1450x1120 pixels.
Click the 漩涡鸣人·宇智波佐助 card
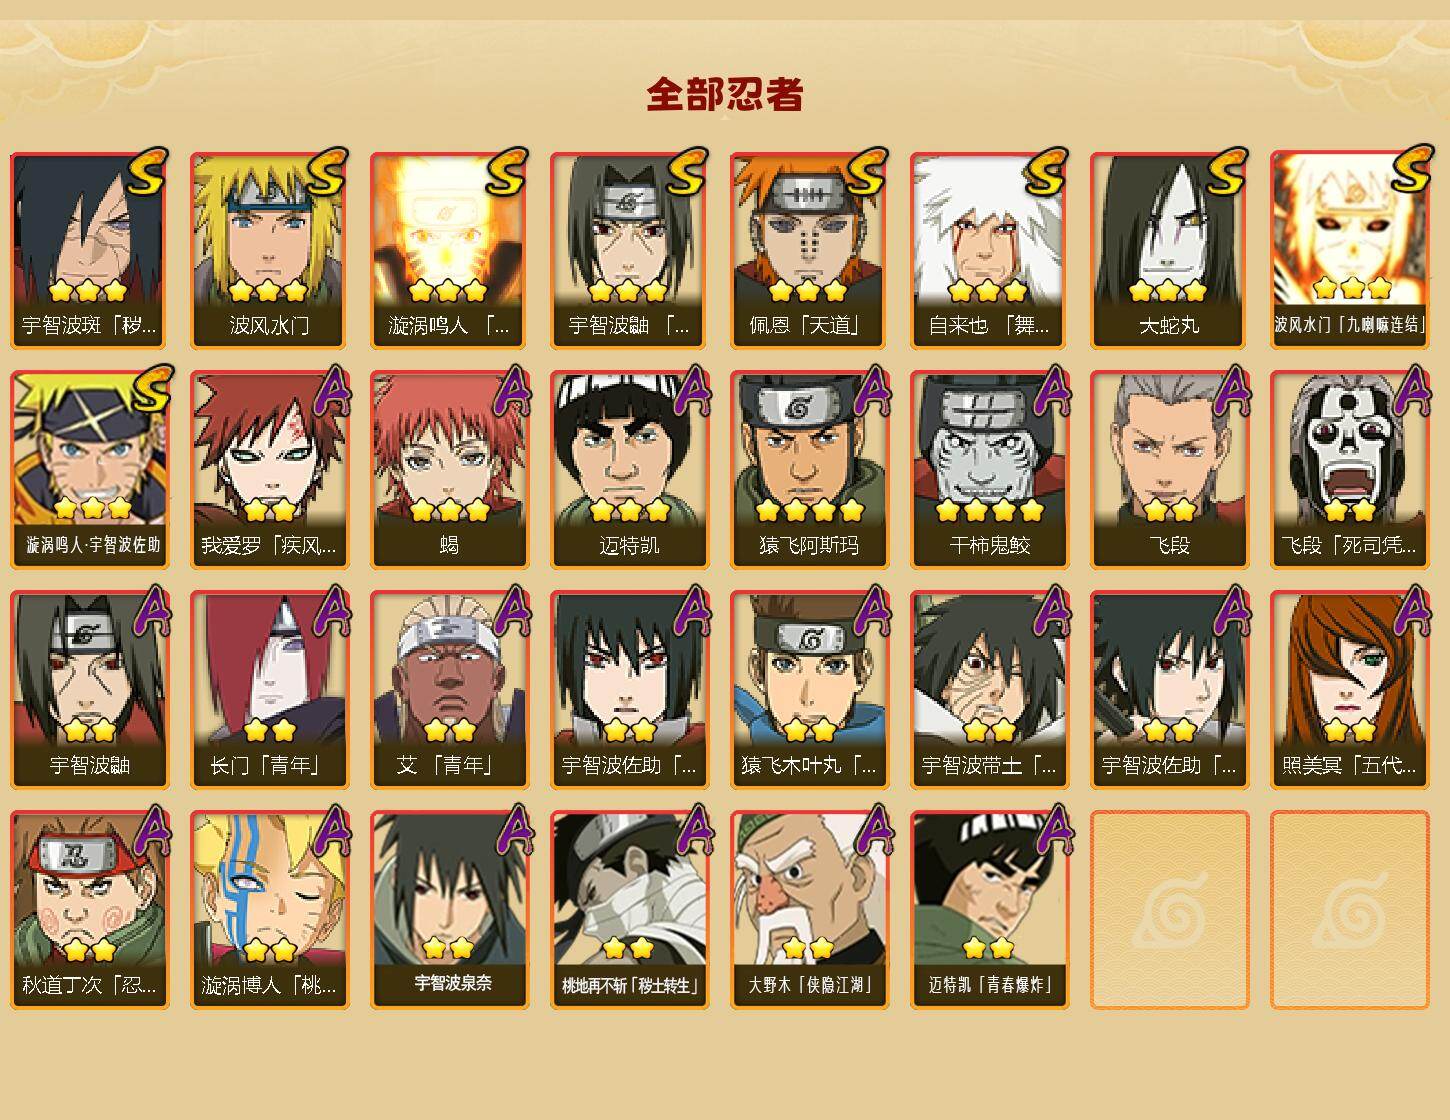(89, 470)
